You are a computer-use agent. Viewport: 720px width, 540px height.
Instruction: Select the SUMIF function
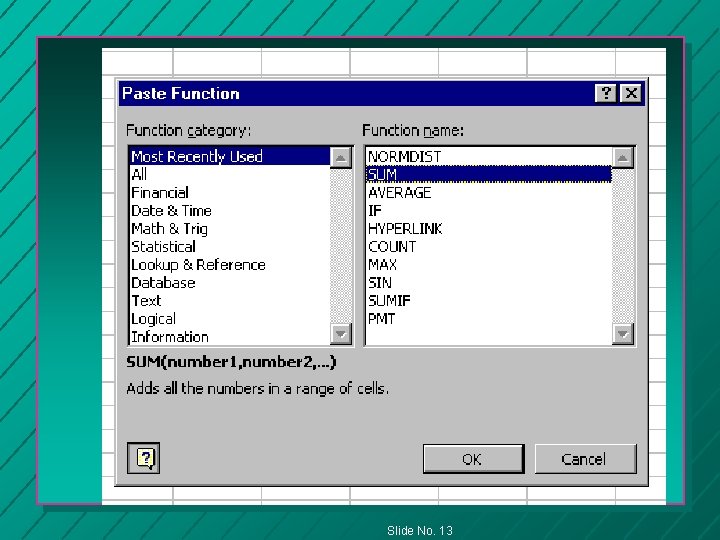(489, 301)
